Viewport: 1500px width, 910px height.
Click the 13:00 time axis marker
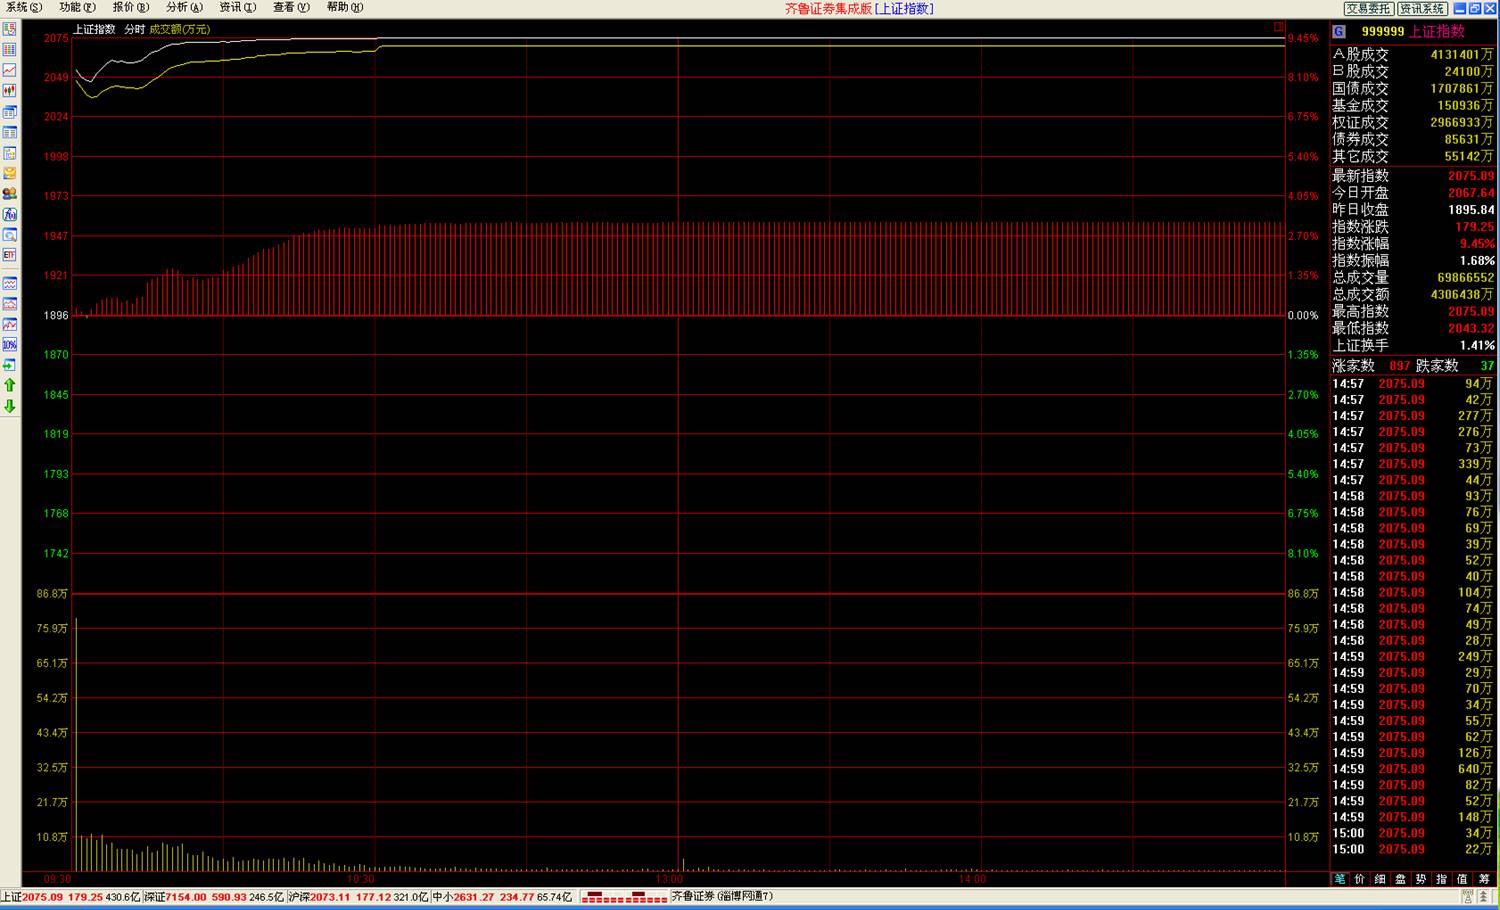[669, 879]
